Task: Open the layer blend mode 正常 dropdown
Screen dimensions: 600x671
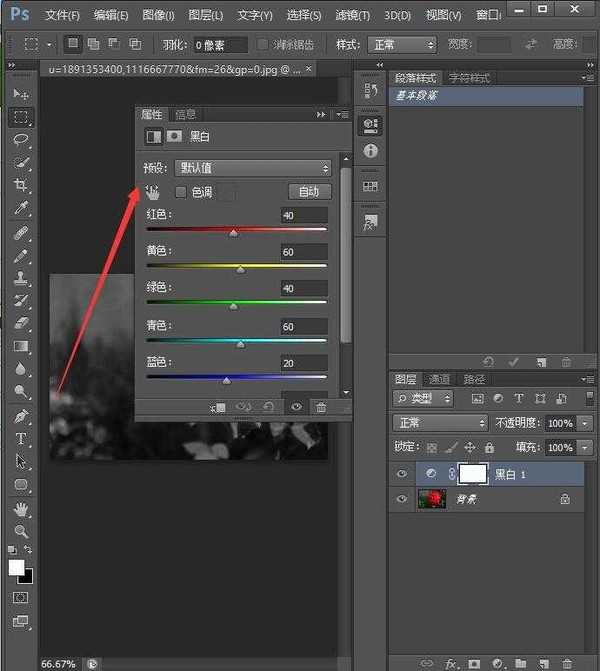Action: tap(439, 423)
